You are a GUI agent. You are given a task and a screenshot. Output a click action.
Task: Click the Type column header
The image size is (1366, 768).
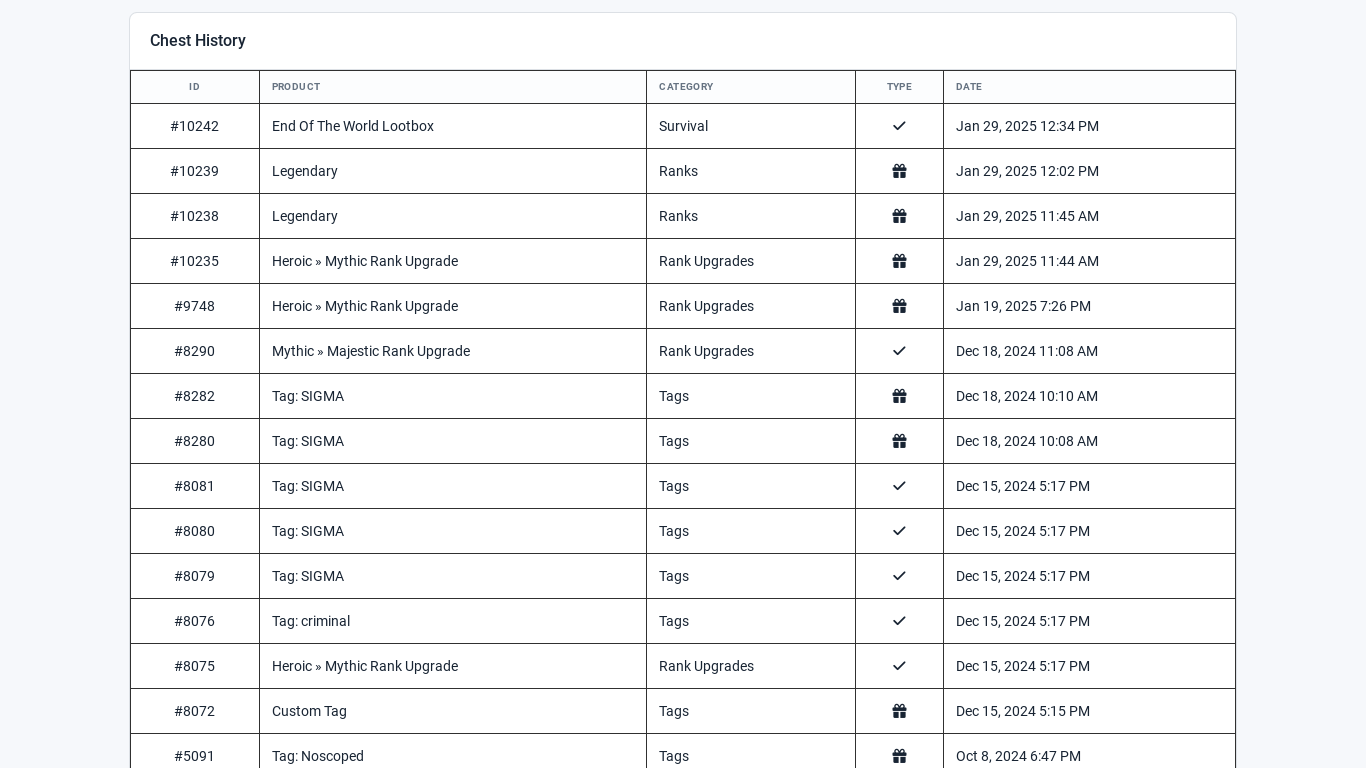[899, 87]
